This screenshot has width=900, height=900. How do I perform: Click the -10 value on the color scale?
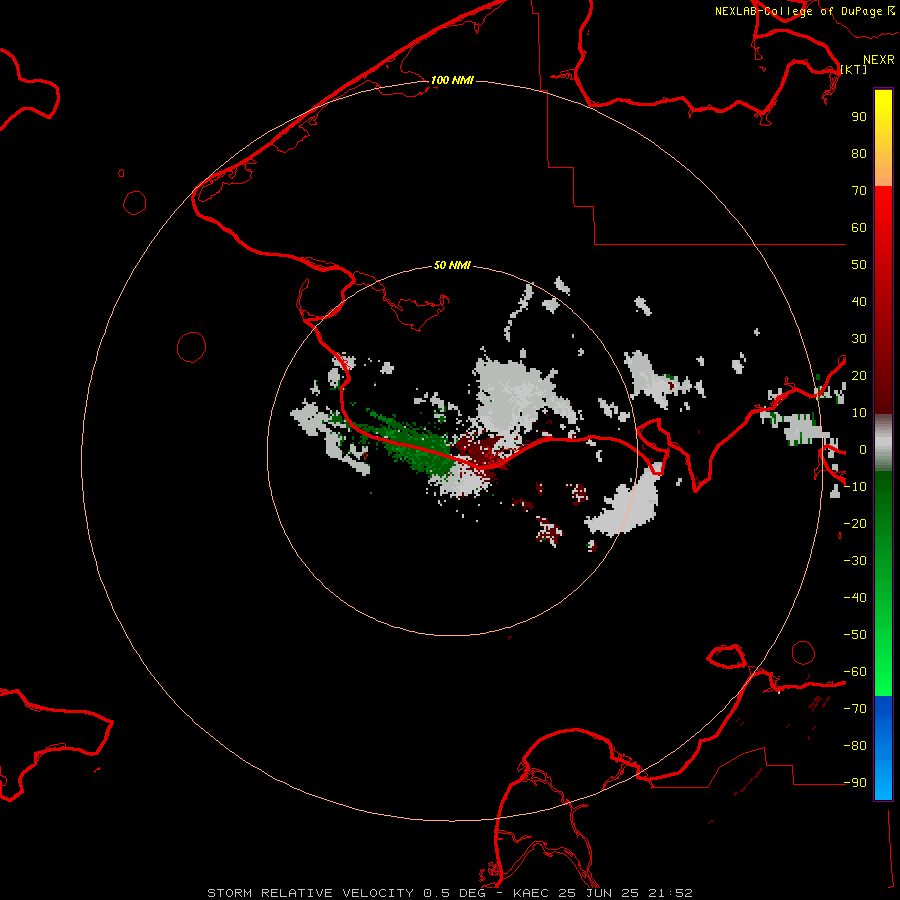point(855,487)
